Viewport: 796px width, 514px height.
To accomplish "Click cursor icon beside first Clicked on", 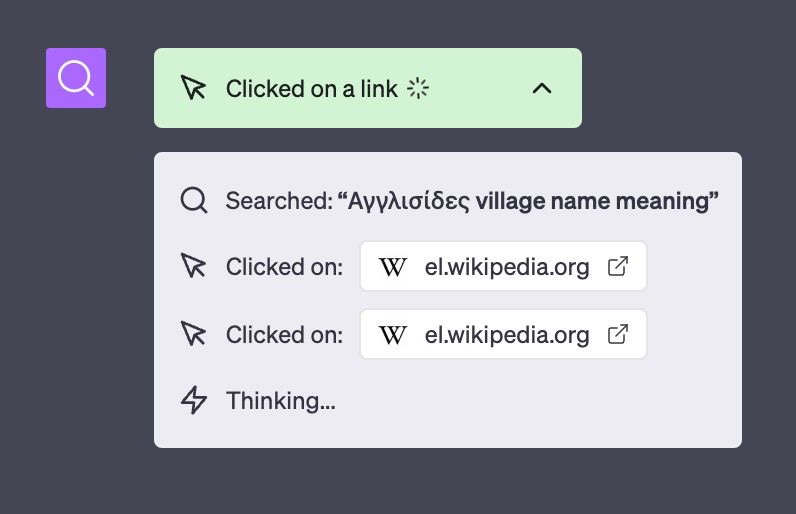I will click(x=194, y=267).
